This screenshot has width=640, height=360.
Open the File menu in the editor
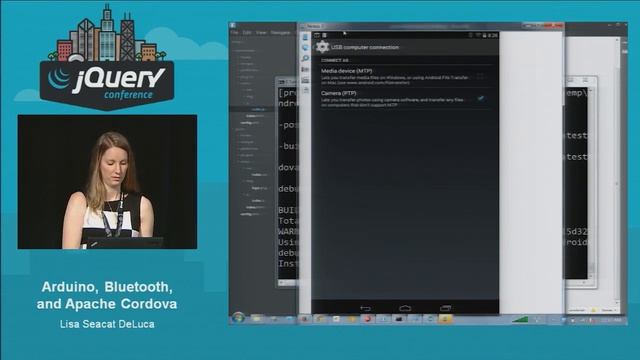coord(234,33)
